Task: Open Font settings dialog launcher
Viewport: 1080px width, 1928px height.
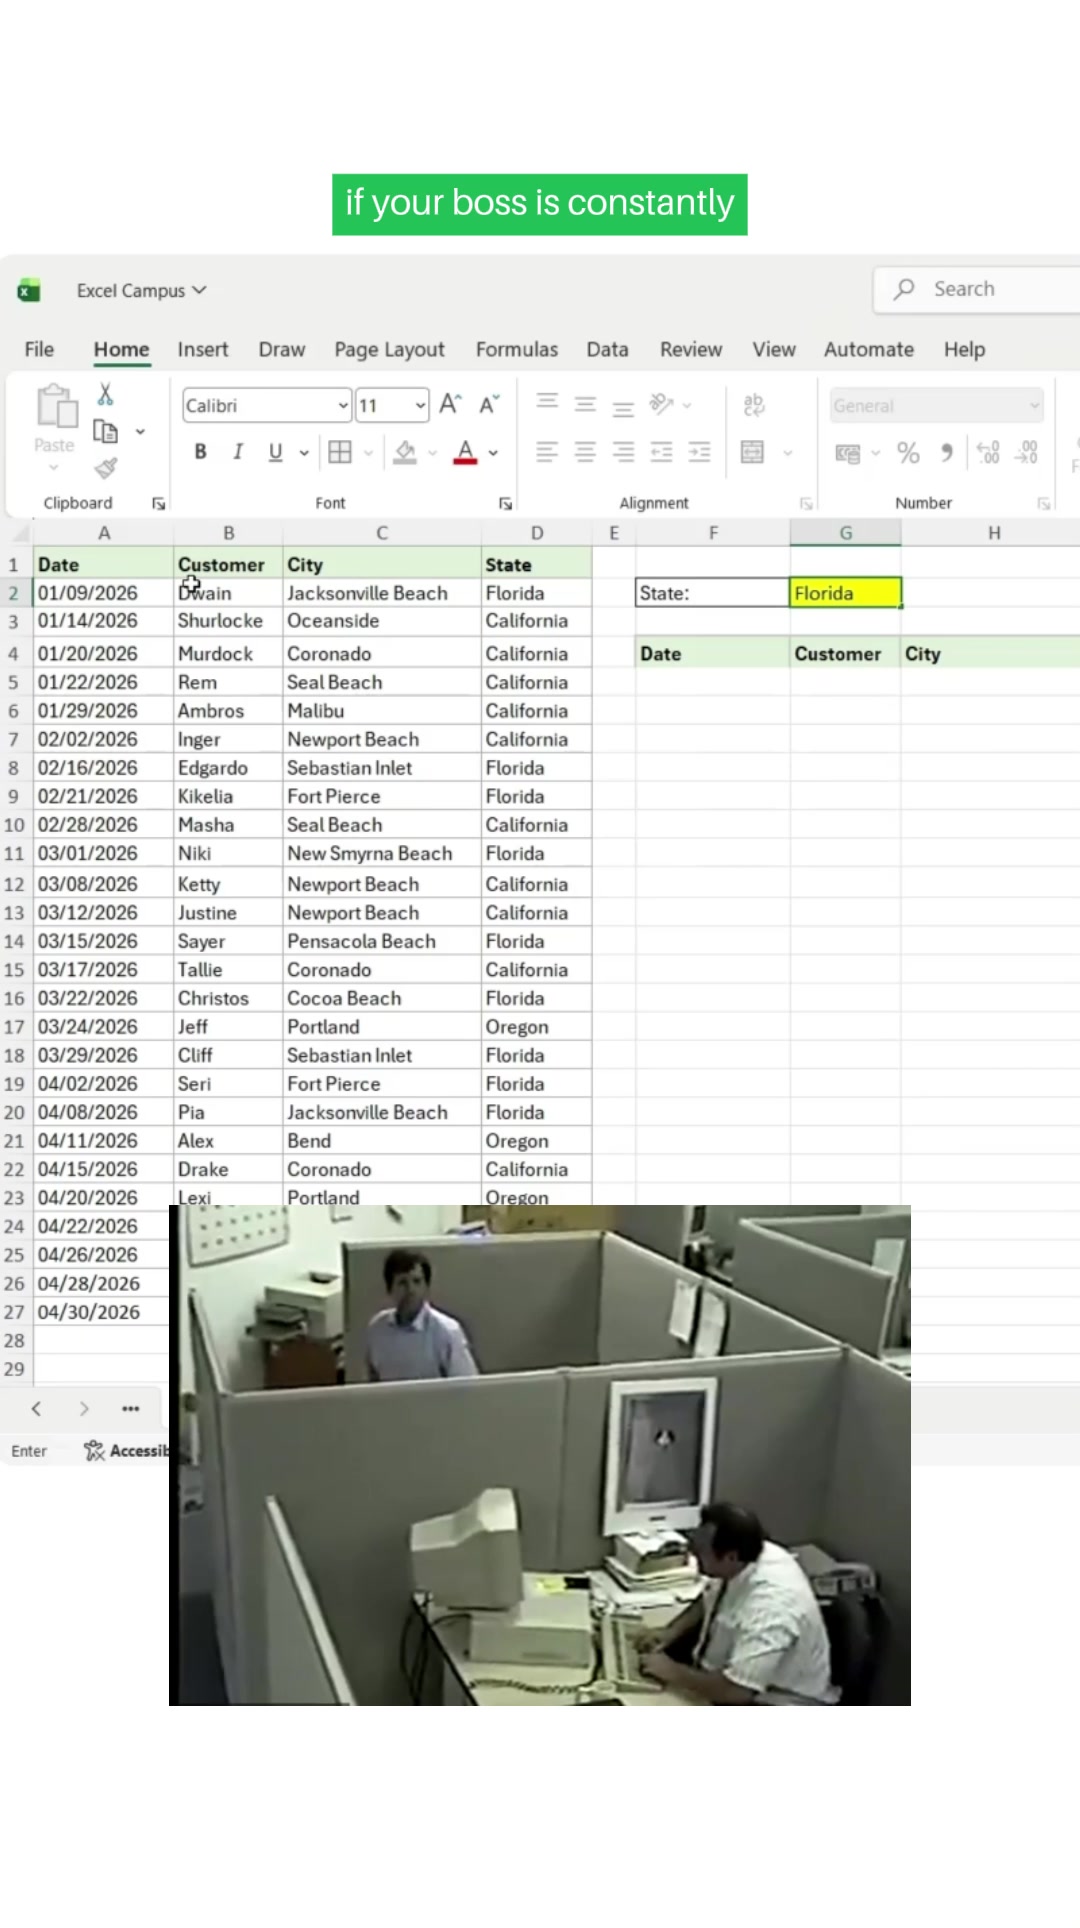Action: coord(506,503)
